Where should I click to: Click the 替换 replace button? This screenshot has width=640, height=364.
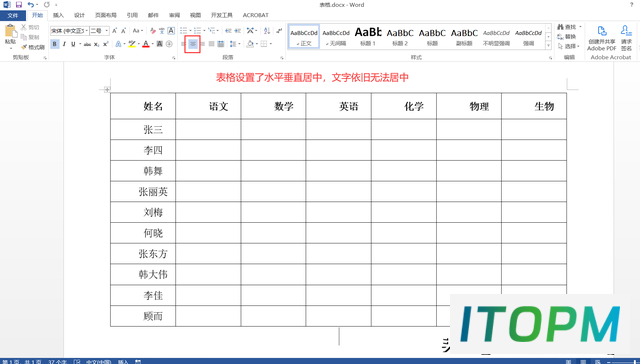[x=567, y=37]
